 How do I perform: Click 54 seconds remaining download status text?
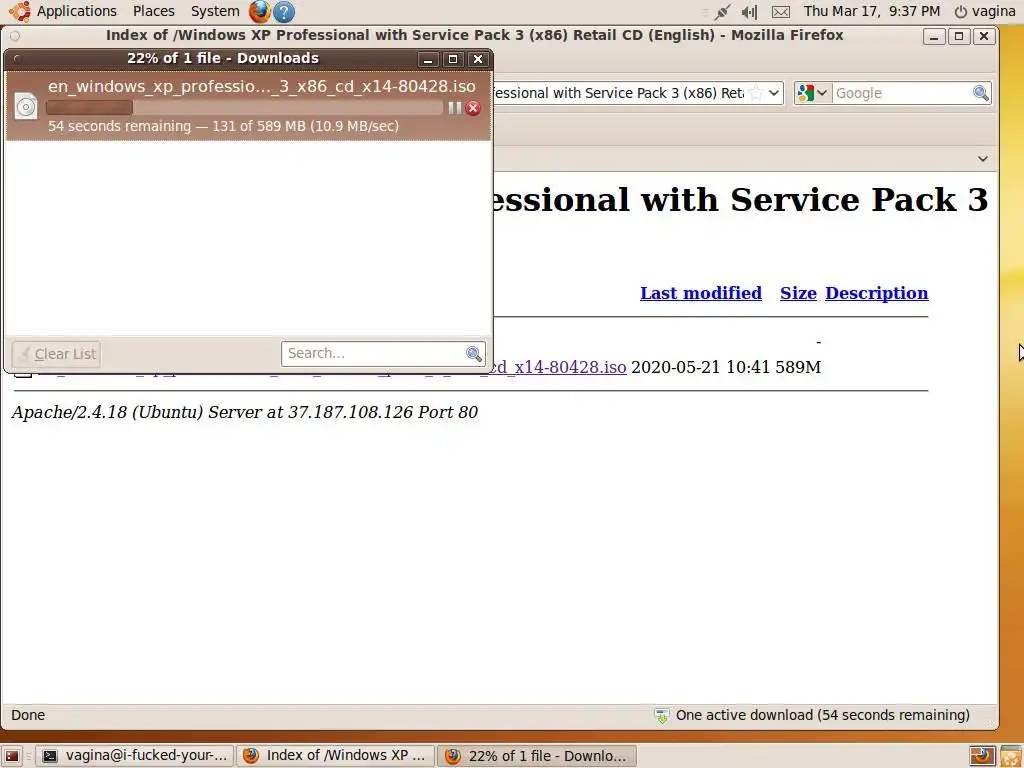[223, 126]
